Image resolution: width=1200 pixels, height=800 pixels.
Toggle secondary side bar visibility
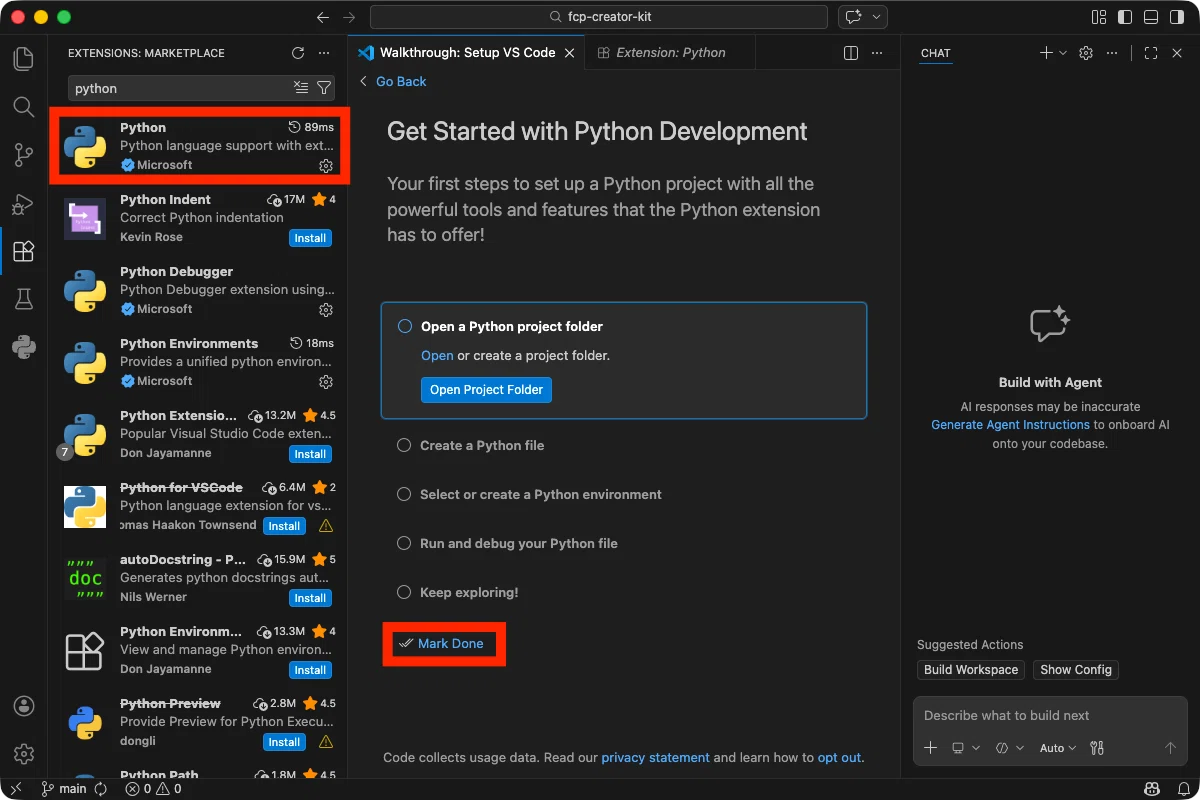point(1177,17)
